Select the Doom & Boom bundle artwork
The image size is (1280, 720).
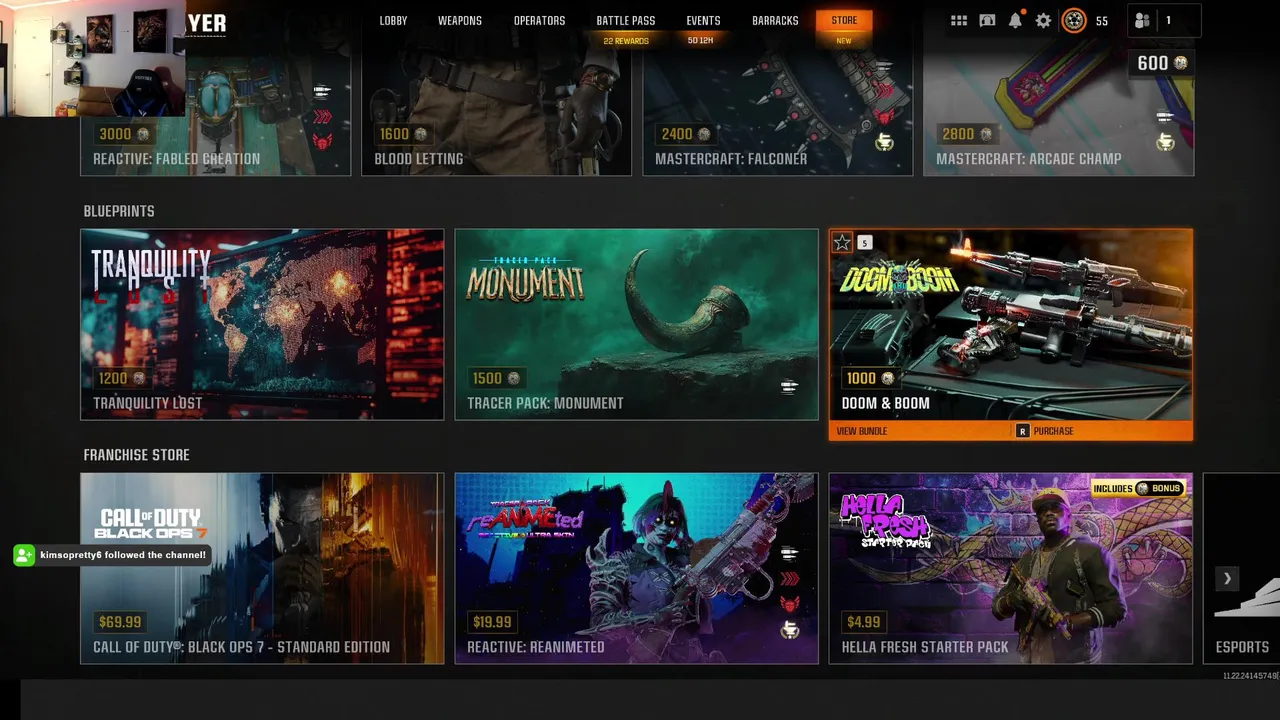click(x=1011, y=325)
